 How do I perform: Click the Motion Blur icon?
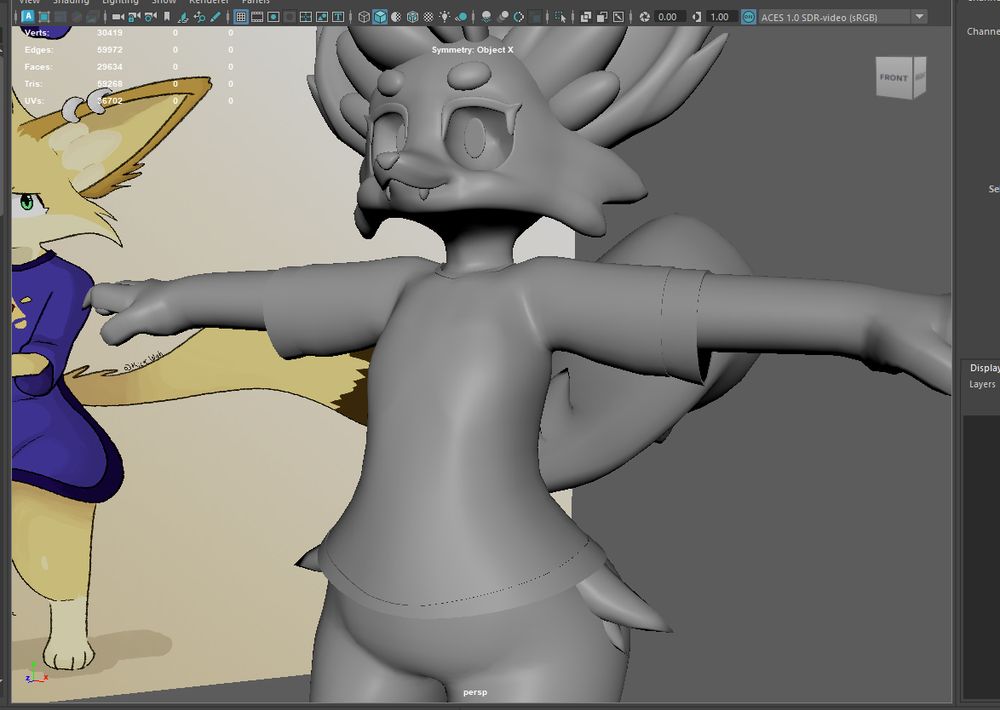pos(503,17)
